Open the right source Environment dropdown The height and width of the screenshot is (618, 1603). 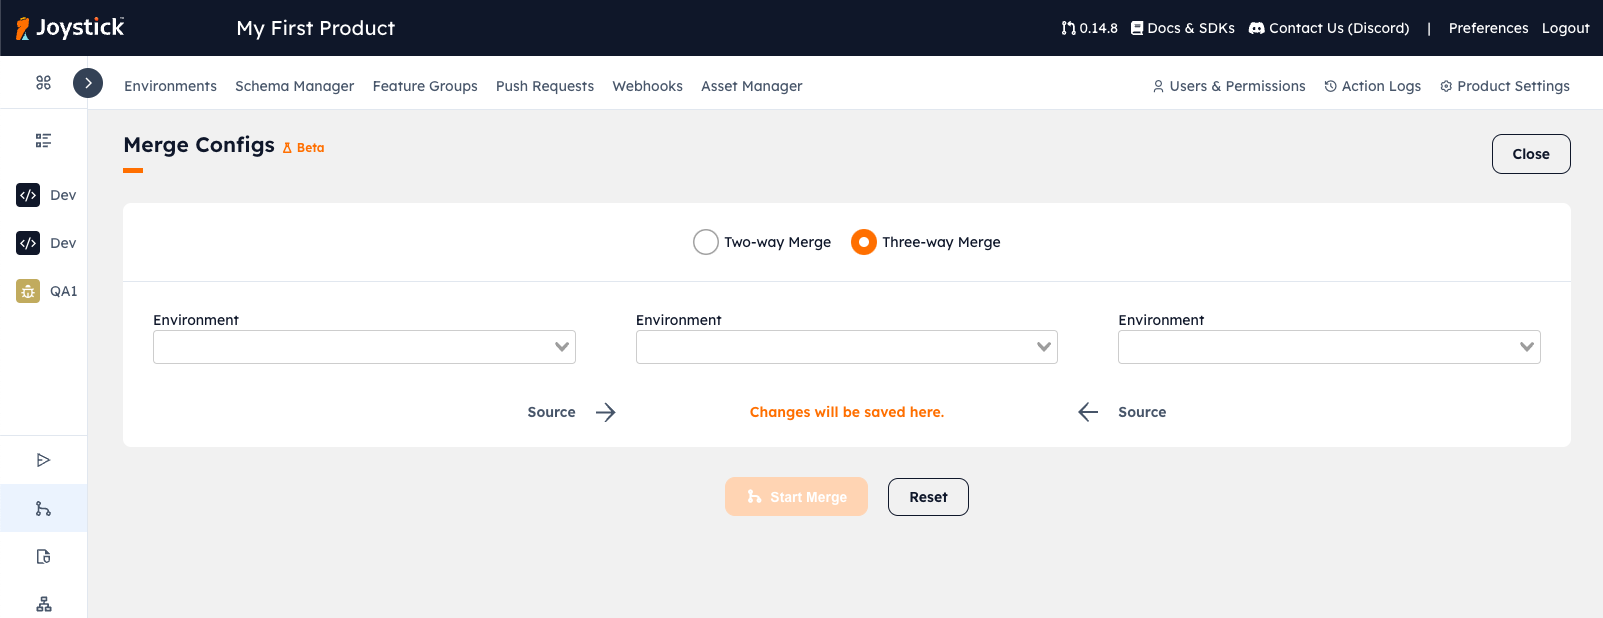pyautogui.click(x=1328, y=347)
